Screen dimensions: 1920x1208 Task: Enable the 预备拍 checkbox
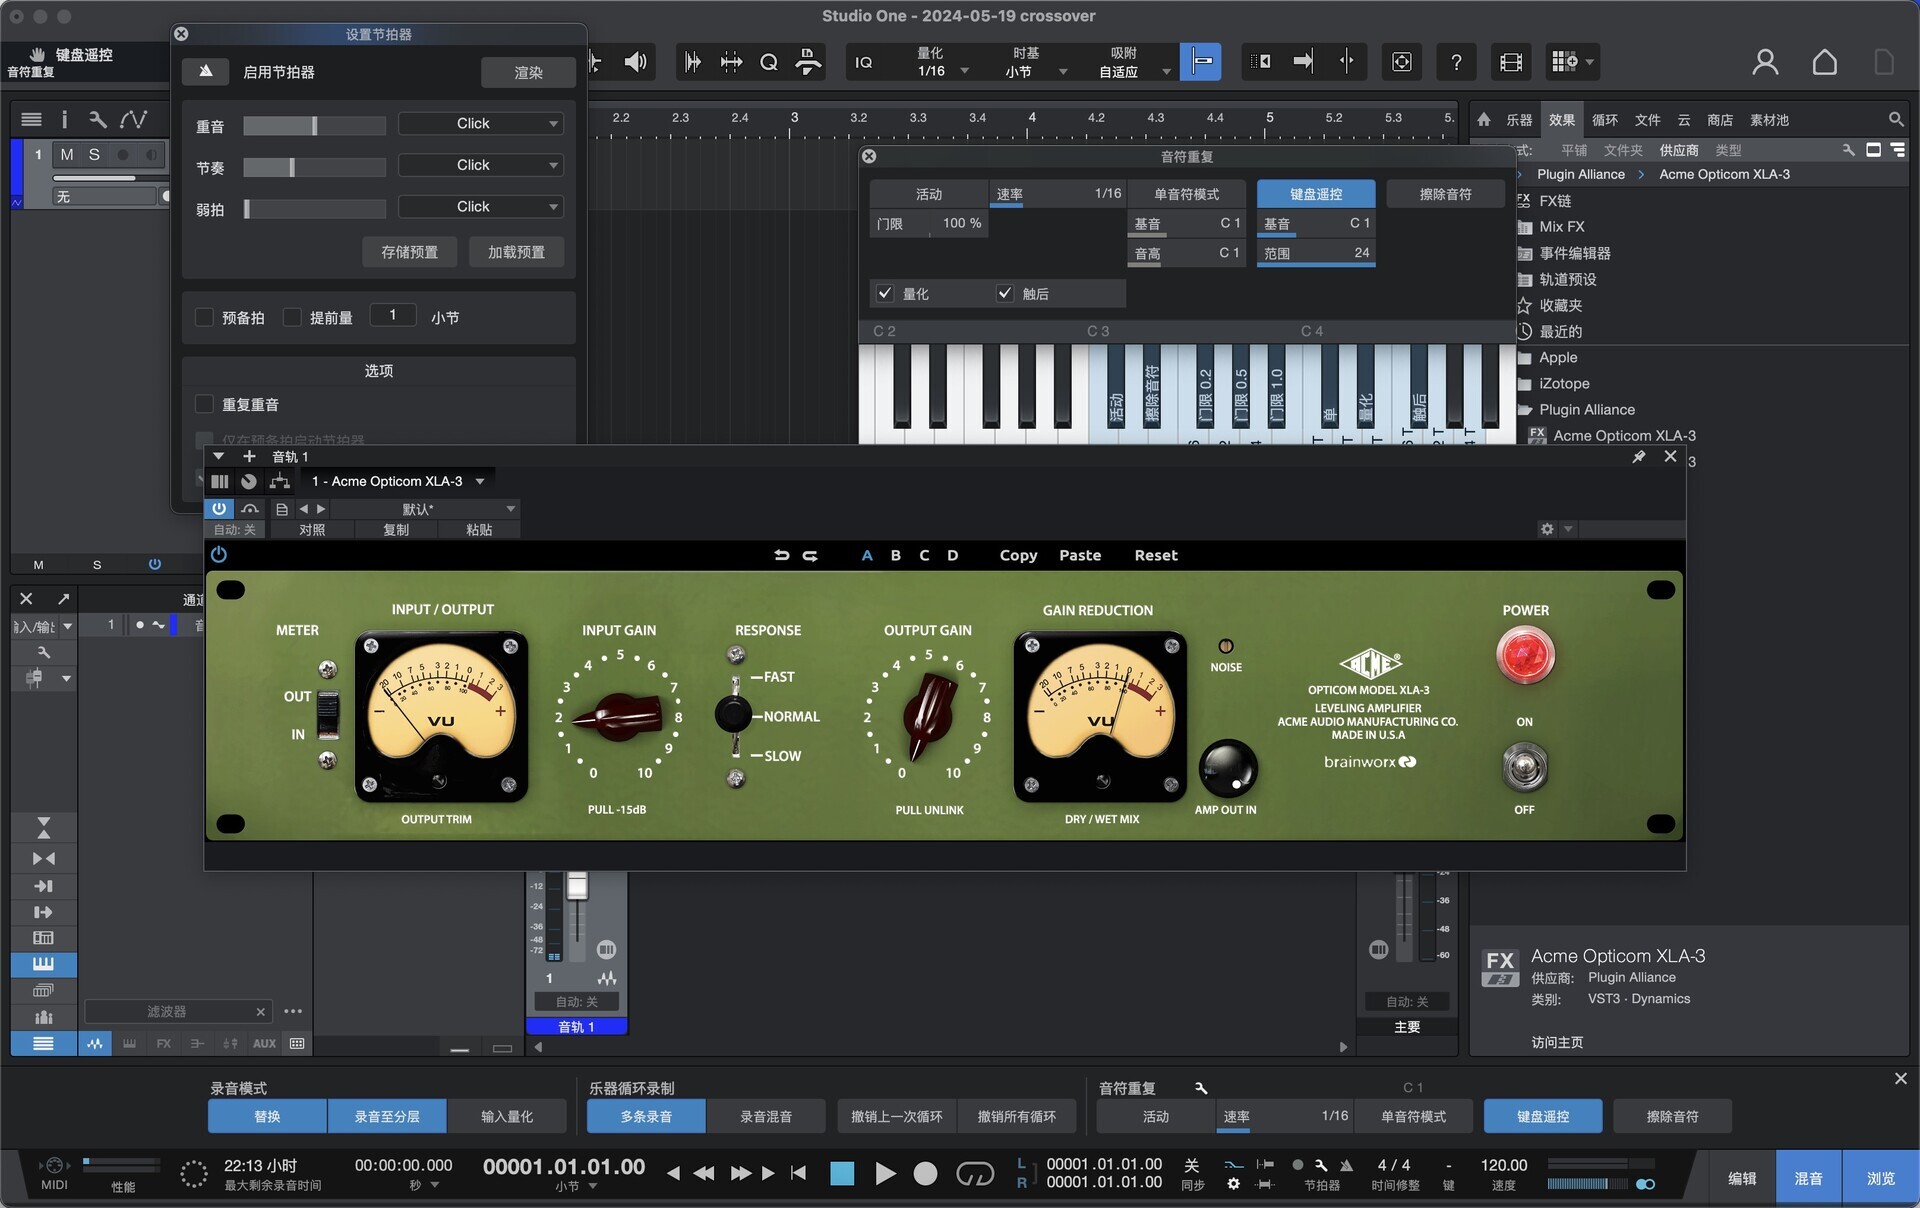click(x=204, y=317)
